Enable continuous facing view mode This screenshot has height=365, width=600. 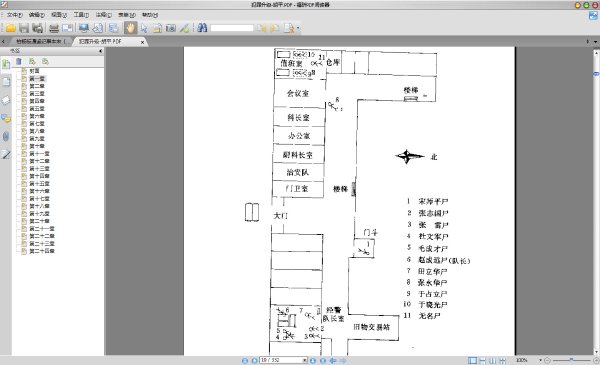coord(502,360)
